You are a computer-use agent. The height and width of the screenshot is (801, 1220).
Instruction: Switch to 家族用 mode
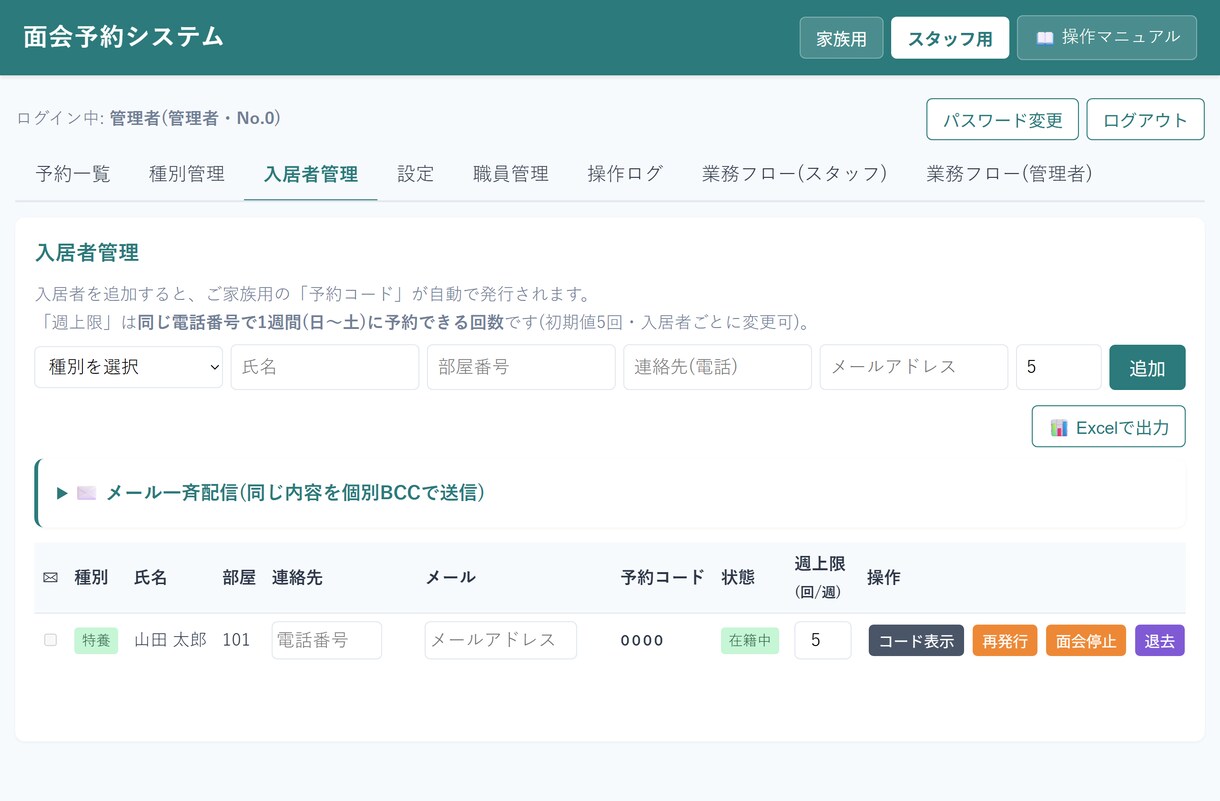coord(841,38)
